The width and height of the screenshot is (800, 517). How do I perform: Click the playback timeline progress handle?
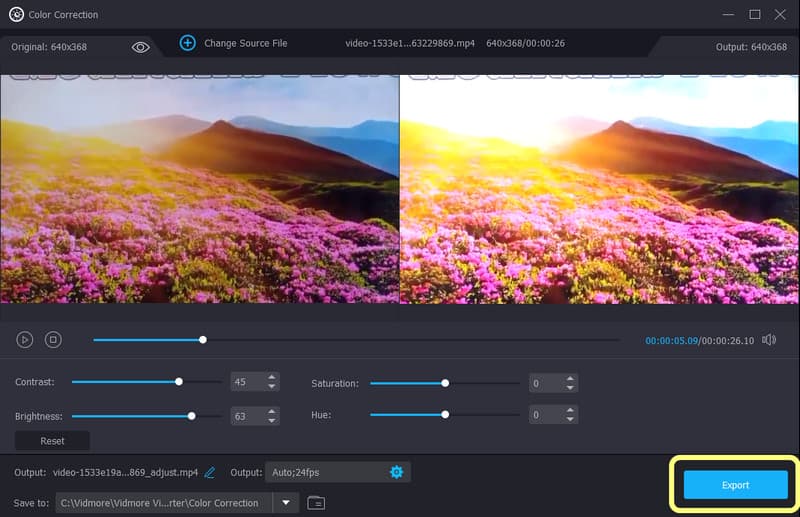[203, 340]
